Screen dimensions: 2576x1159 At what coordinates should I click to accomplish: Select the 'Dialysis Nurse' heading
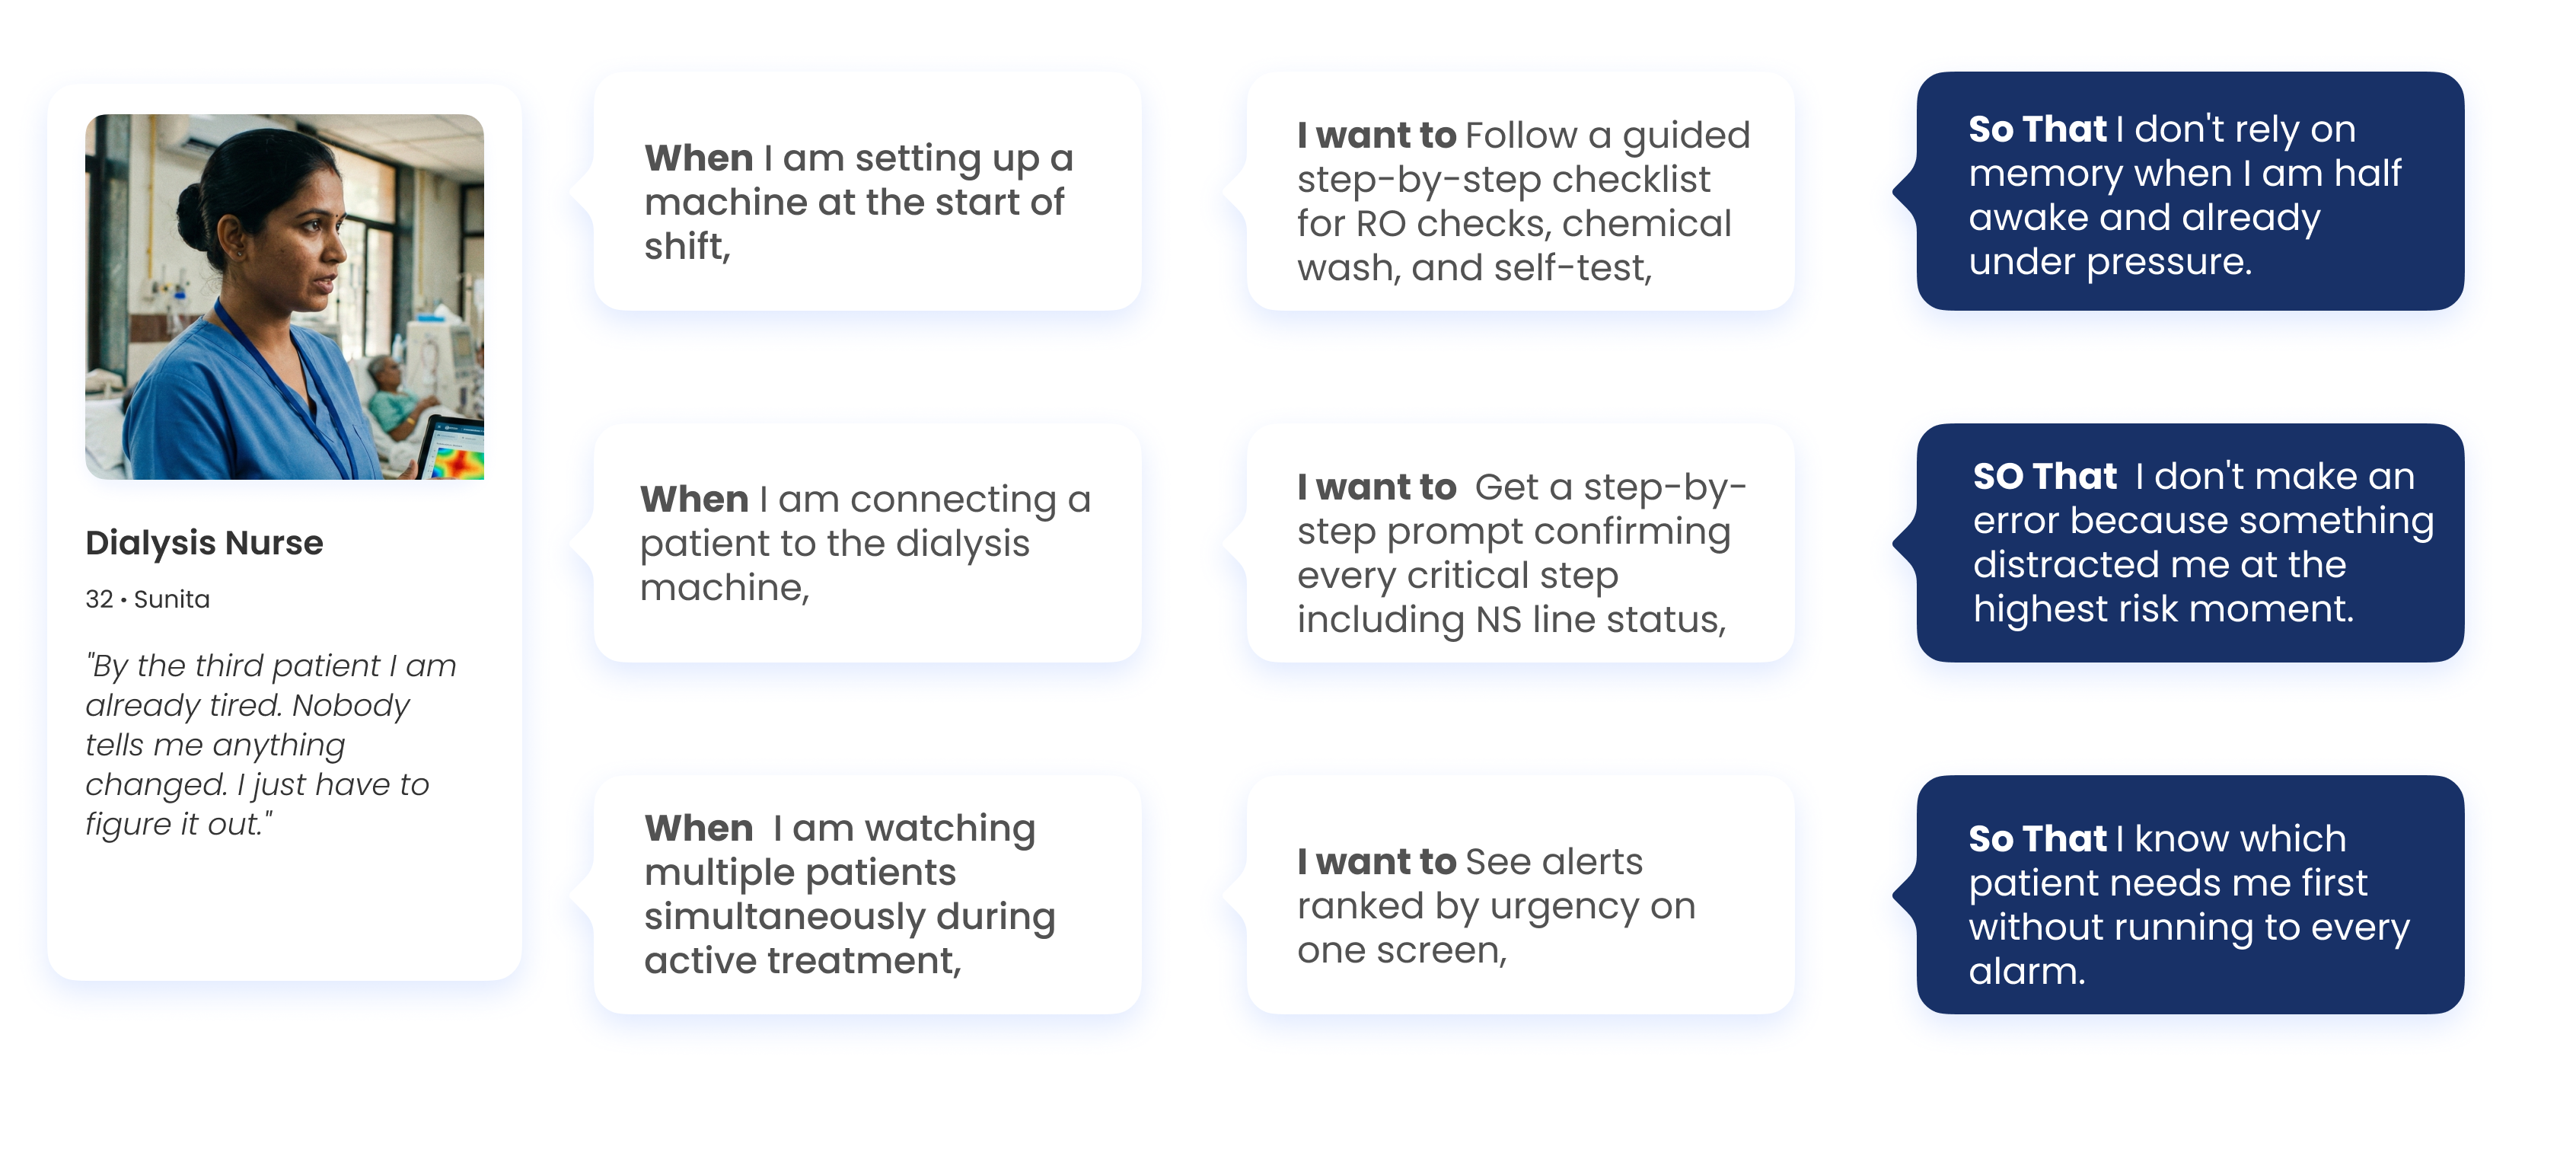[204, 543]
